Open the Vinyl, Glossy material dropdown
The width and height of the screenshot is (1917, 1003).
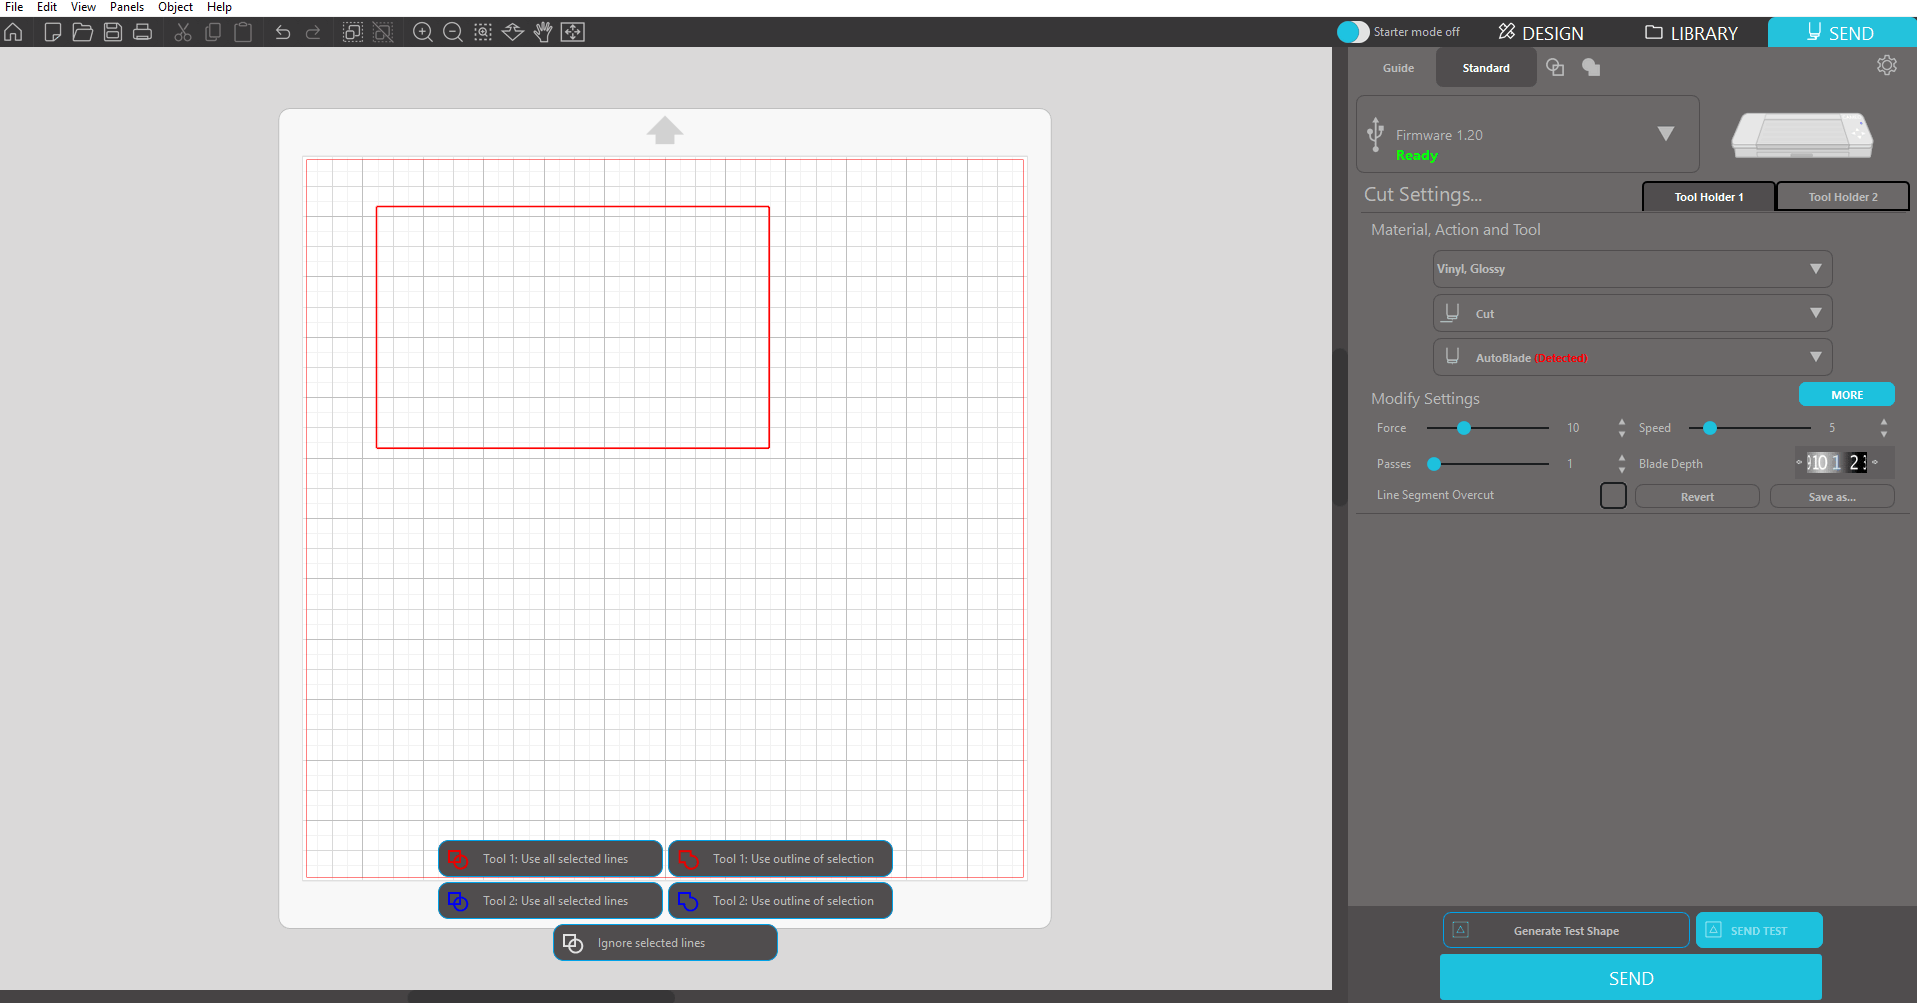[x=1631, y=268]
